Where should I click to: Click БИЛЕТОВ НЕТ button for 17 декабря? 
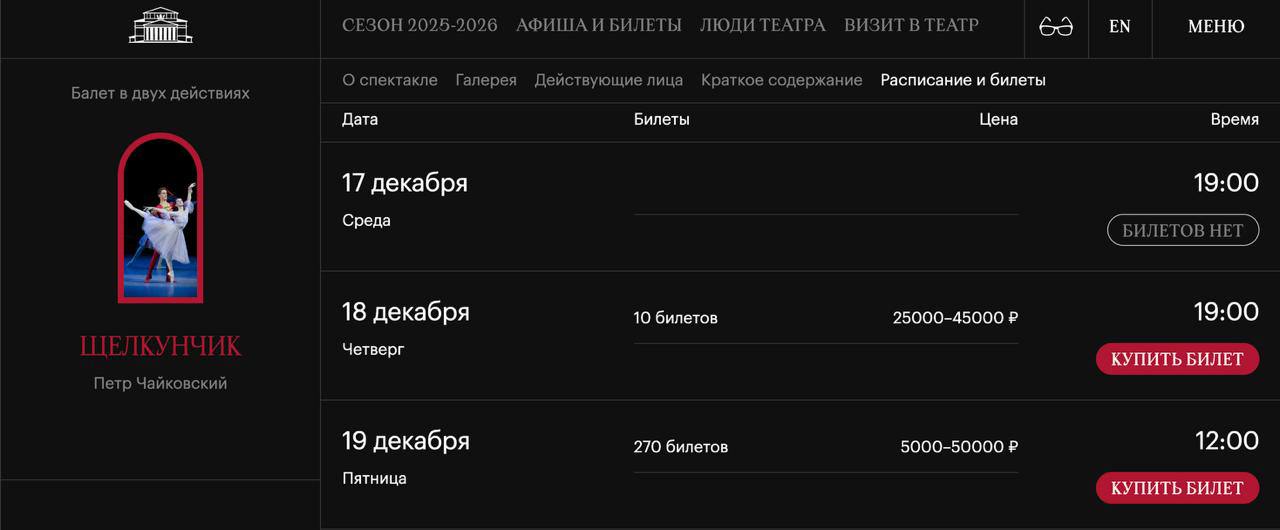coord(1182,230)
